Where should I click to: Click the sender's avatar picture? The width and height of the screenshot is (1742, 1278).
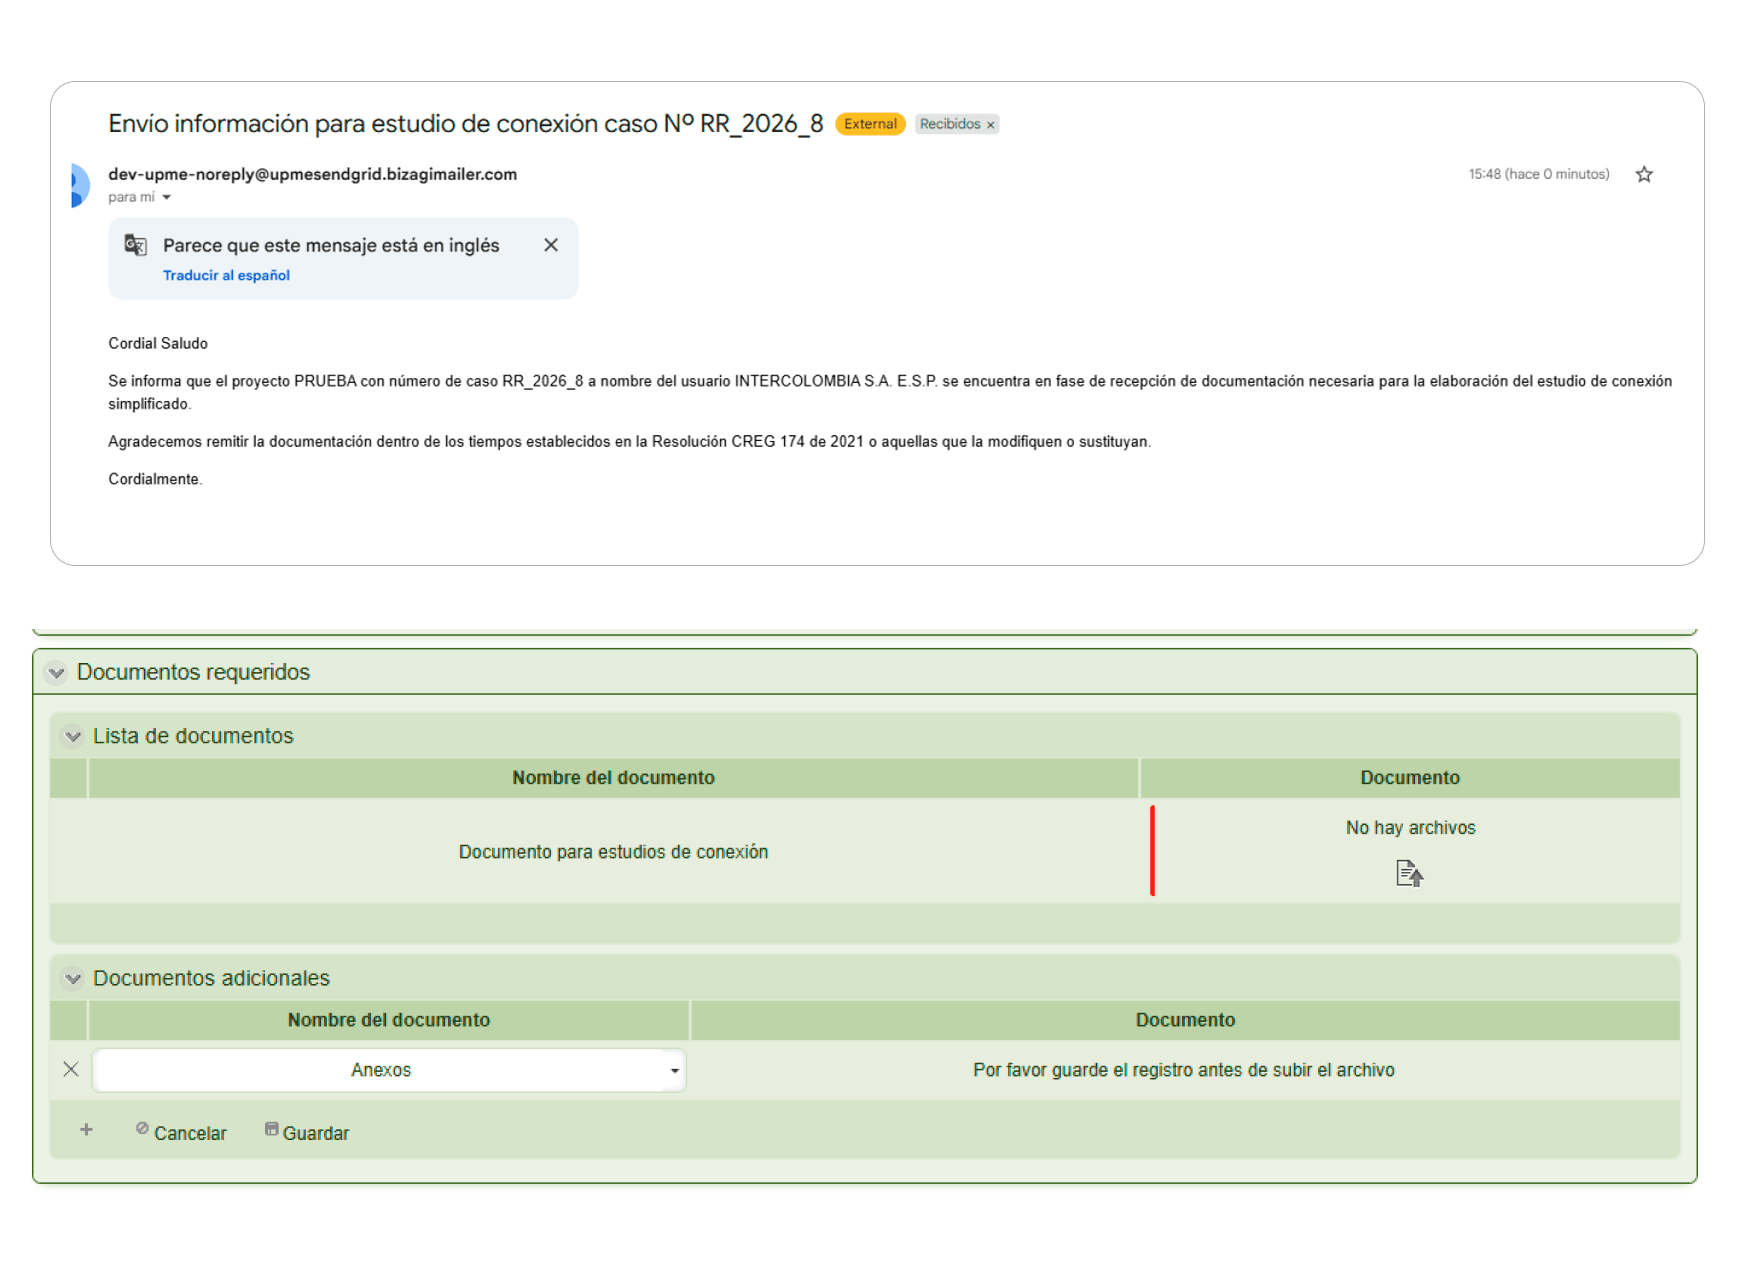click(x=80, y=185)
